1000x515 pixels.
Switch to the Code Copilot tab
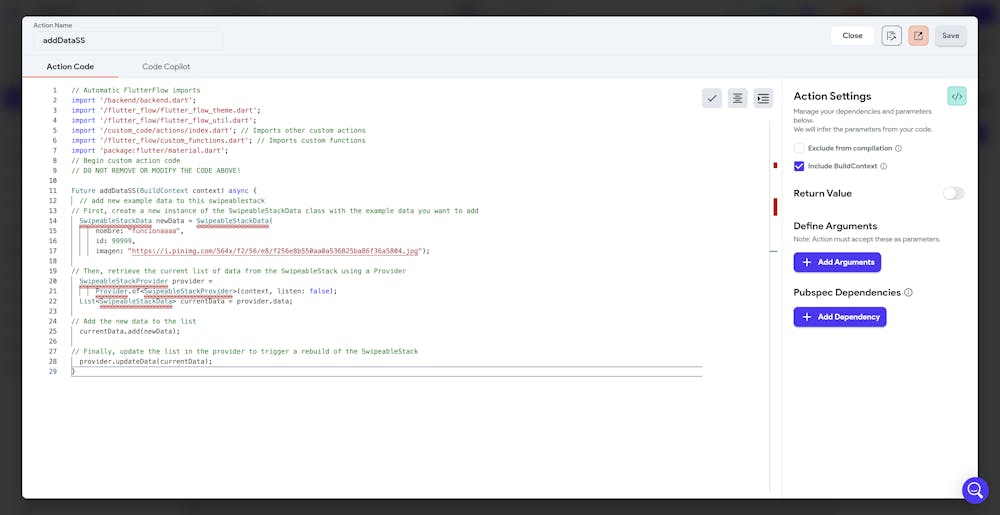tap(166, 67)
